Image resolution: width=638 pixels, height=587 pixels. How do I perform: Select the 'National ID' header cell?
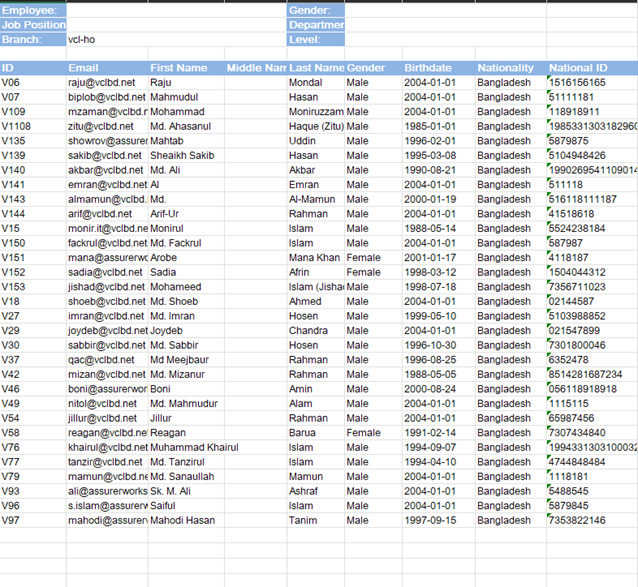click(592, 68)
